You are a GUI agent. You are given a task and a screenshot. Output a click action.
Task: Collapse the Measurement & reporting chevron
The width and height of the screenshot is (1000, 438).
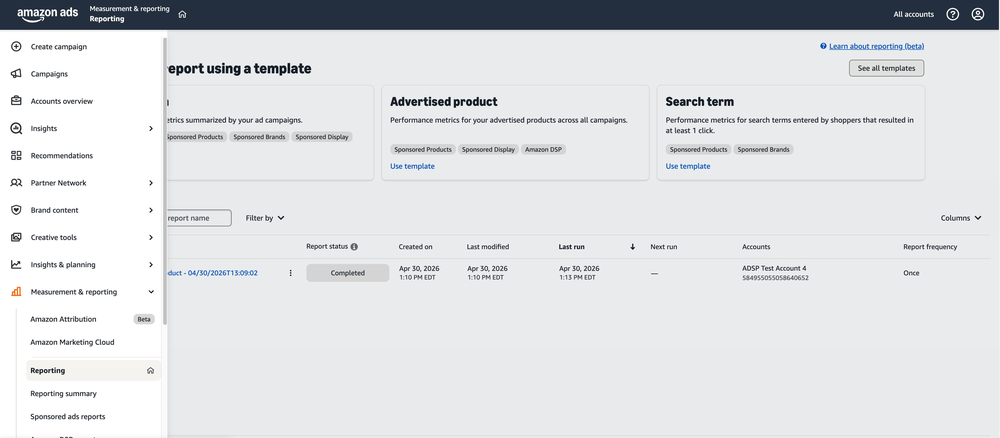[x=151, y=292]
